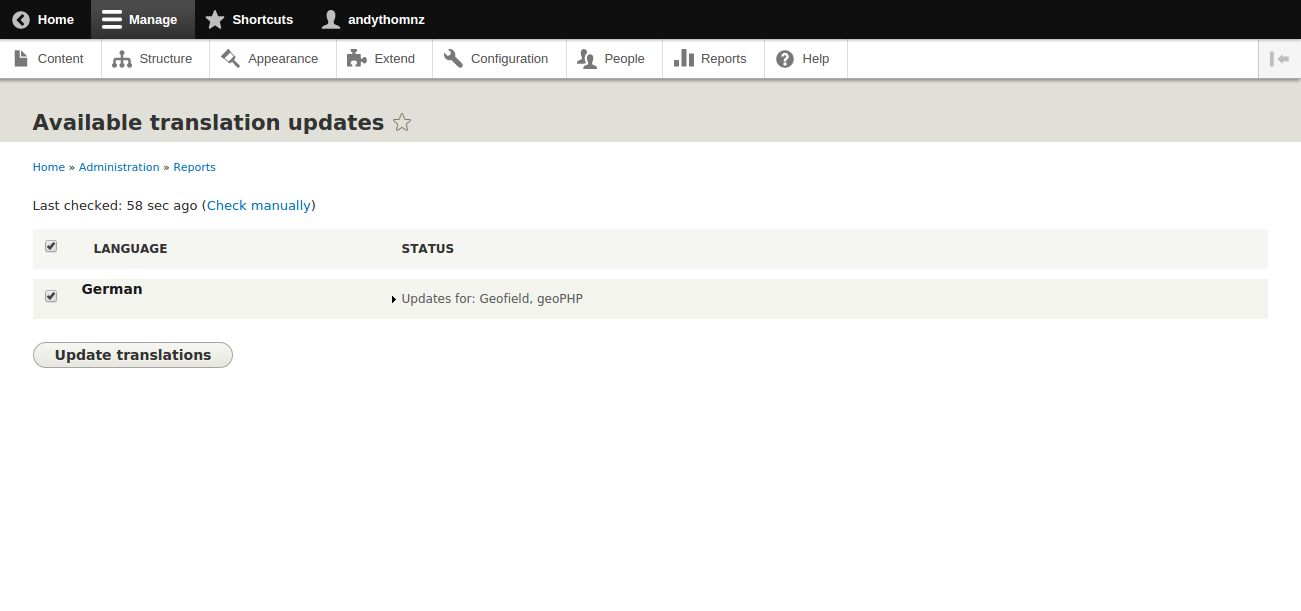Add page to shortcuts with star icon
The height and width of the screenshot is (611, 1301).
click(x=402, y=123)
